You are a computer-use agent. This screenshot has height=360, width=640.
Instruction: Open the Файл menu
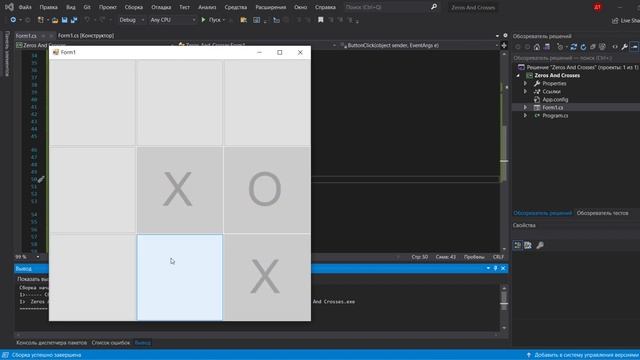(25, 7)
